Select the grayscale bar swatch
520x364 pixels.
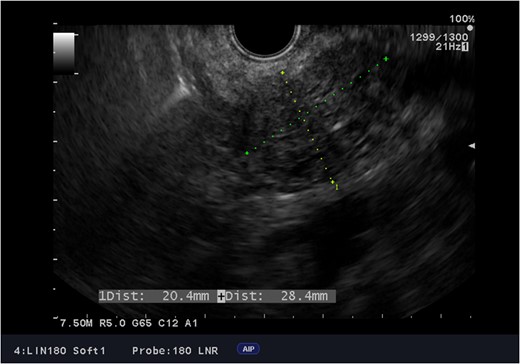pos(64,53)
